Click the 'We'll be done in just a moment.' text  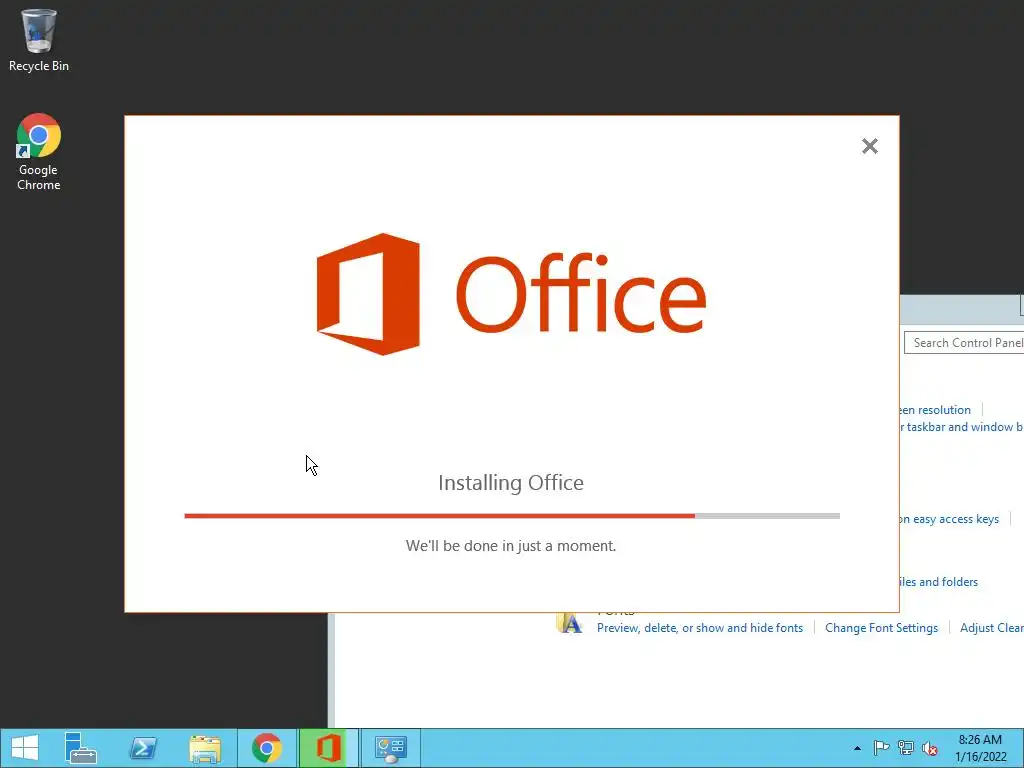[x=511, y=546]
